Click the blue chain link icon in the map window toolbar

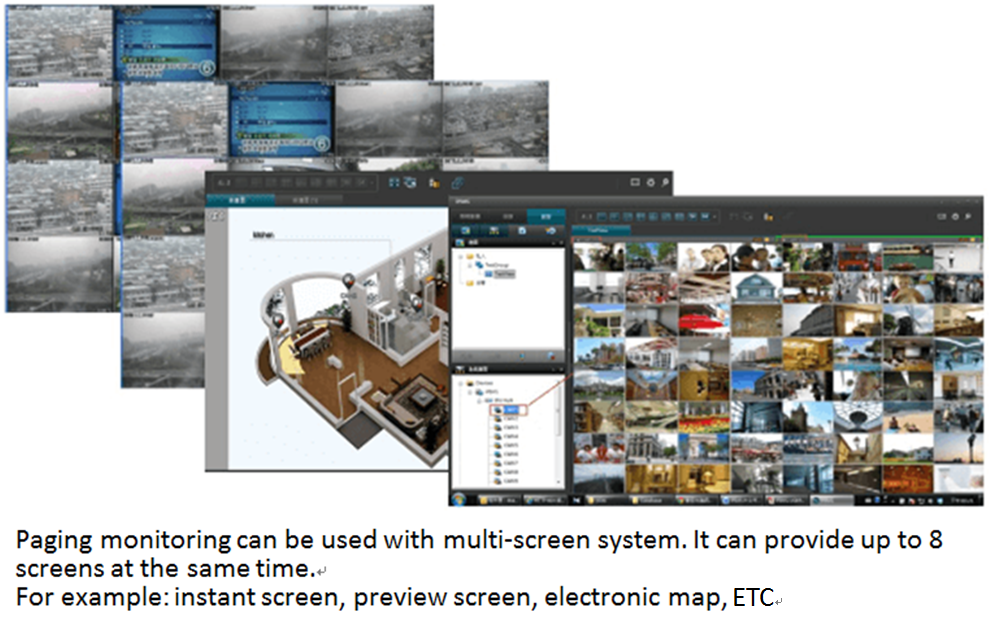[x=457, y=183]
